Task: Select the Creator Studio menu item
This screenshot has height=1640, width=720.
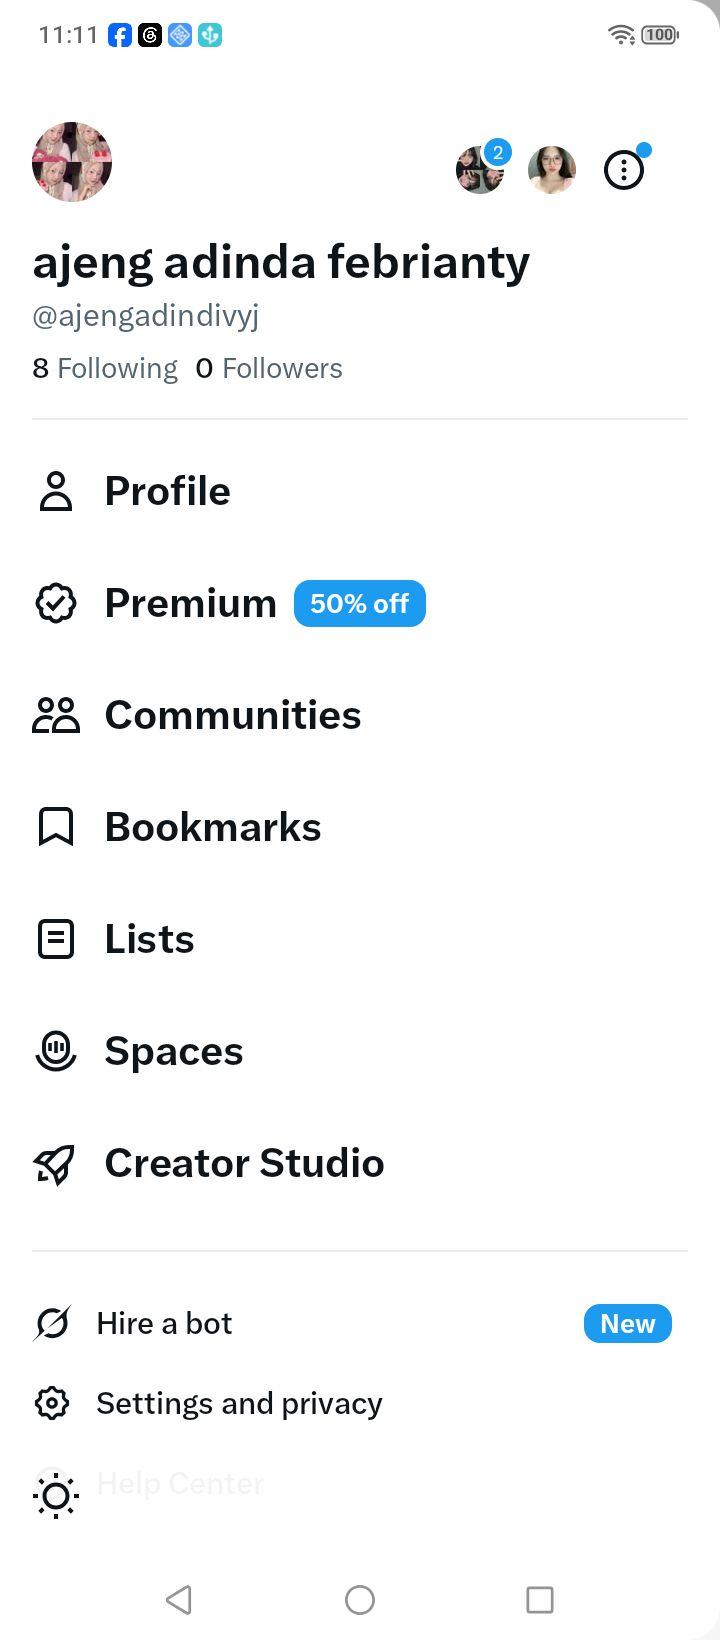Action: click(x=360, y=1163)
